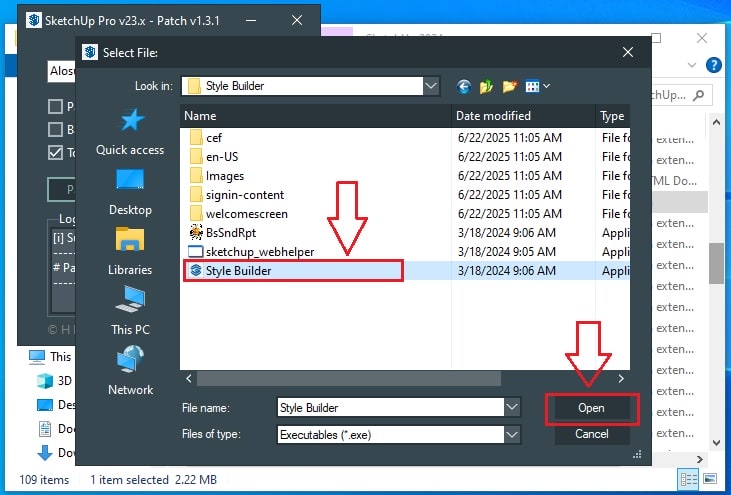Toggle the second unchecked checkbox in Patch window
This screenshot has width=731, height=495.
(x=55, y=129)
